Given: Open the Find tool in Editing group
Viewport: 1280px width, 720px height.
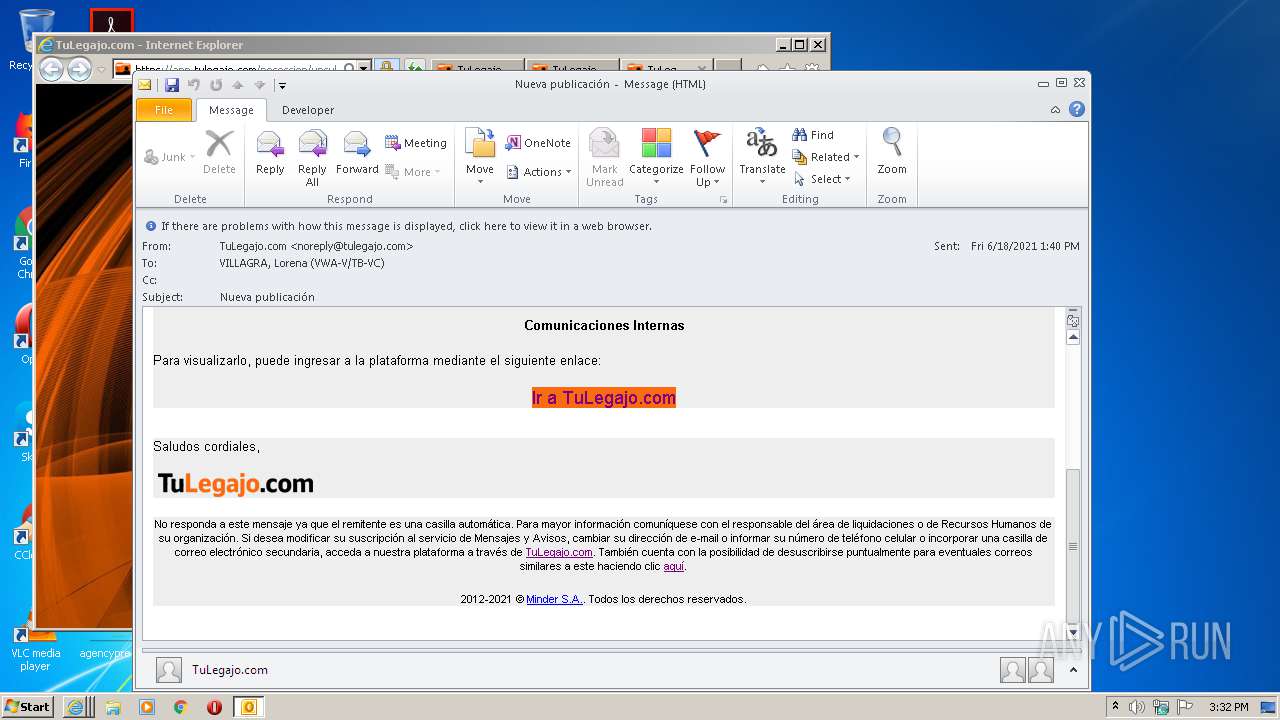Looking at the screenshot, I should point(813,134).
